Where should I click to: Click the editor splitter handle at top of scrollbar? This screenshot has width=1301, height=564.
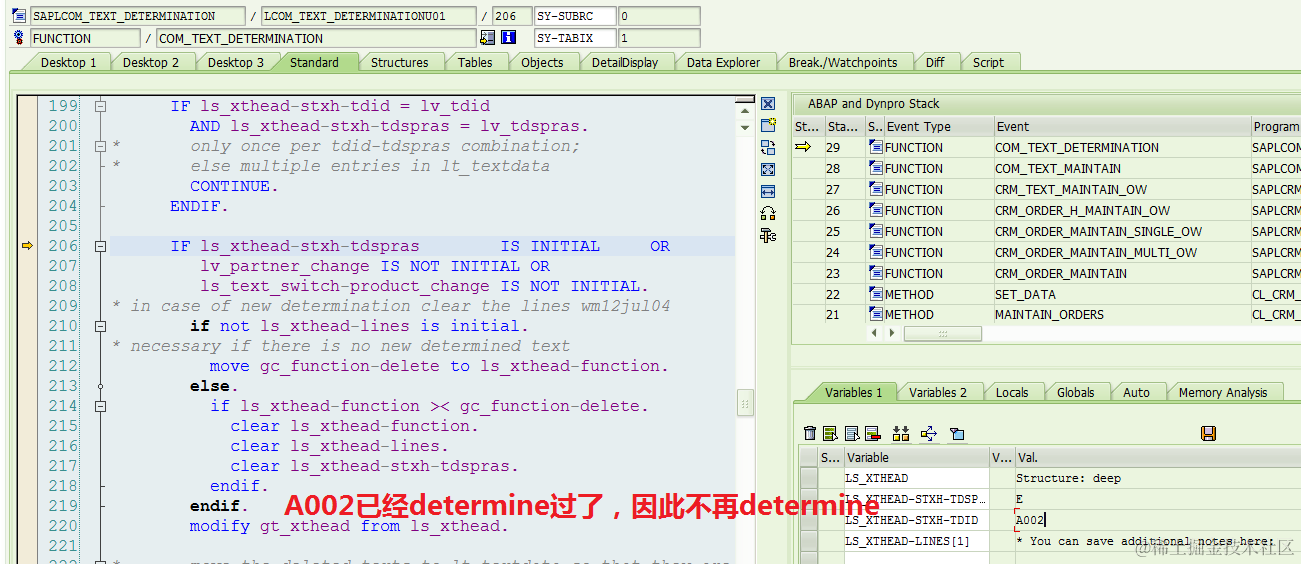click(745, 99)
